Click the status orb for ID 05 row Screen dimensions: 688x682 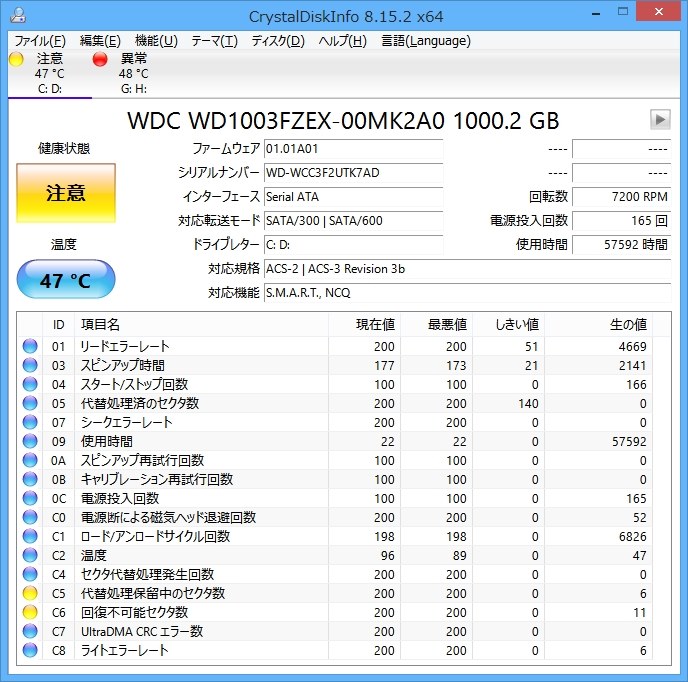point(30,403)
